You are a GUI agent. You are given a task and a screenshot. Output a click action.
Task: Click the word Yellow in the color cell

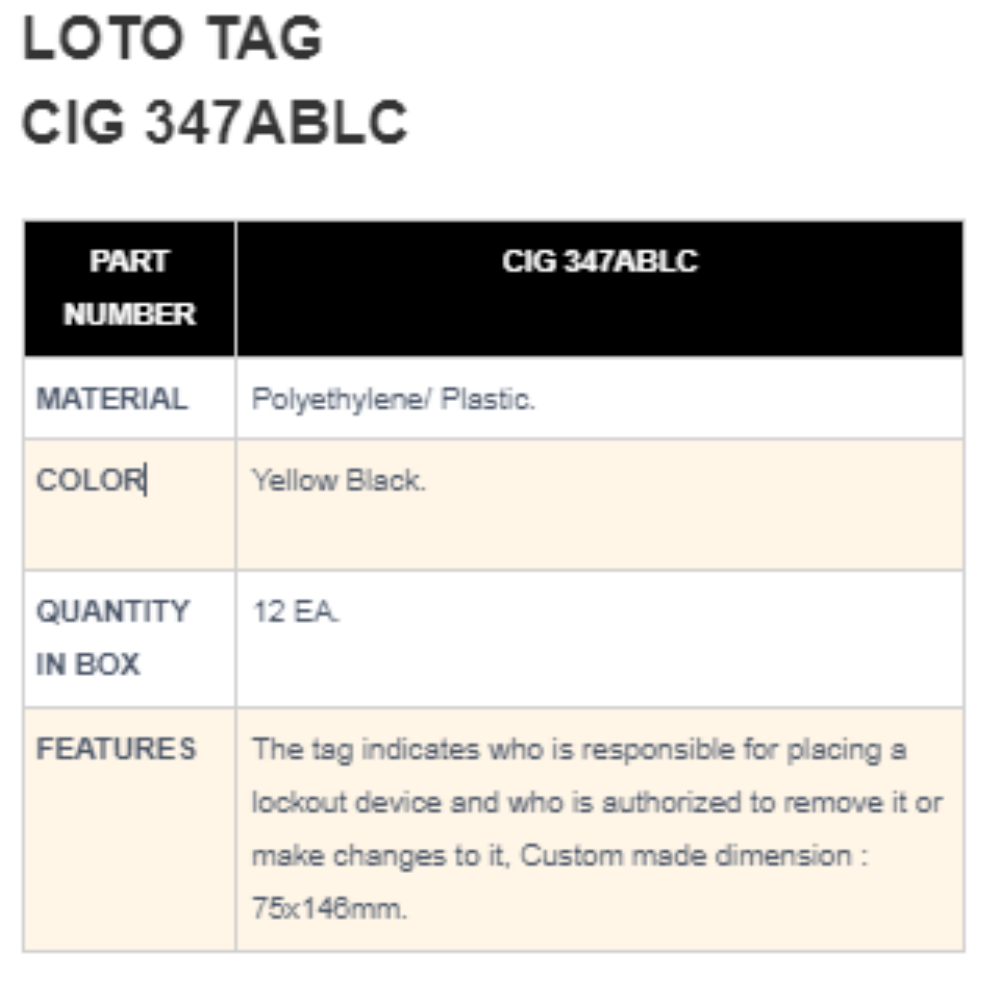294,480
